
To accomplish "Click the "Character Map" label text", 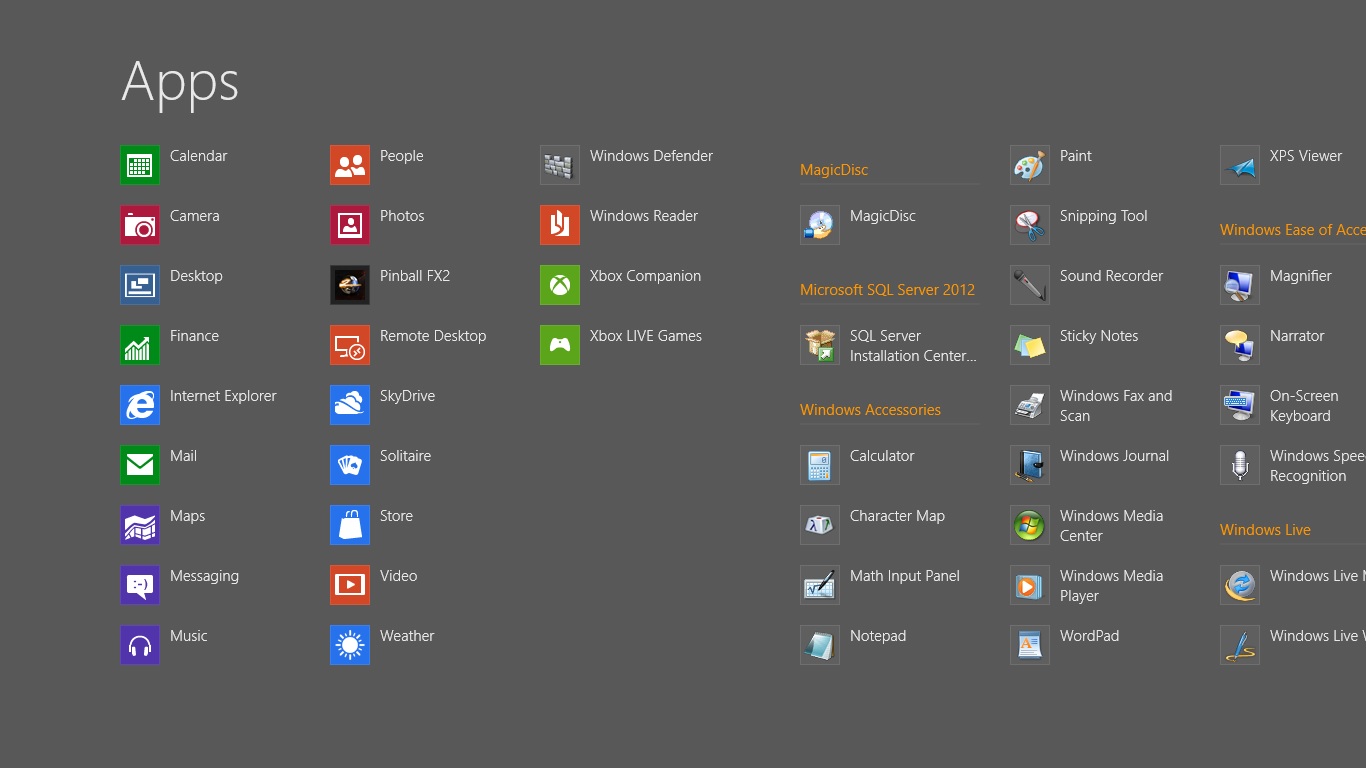I will click(897, 516).
